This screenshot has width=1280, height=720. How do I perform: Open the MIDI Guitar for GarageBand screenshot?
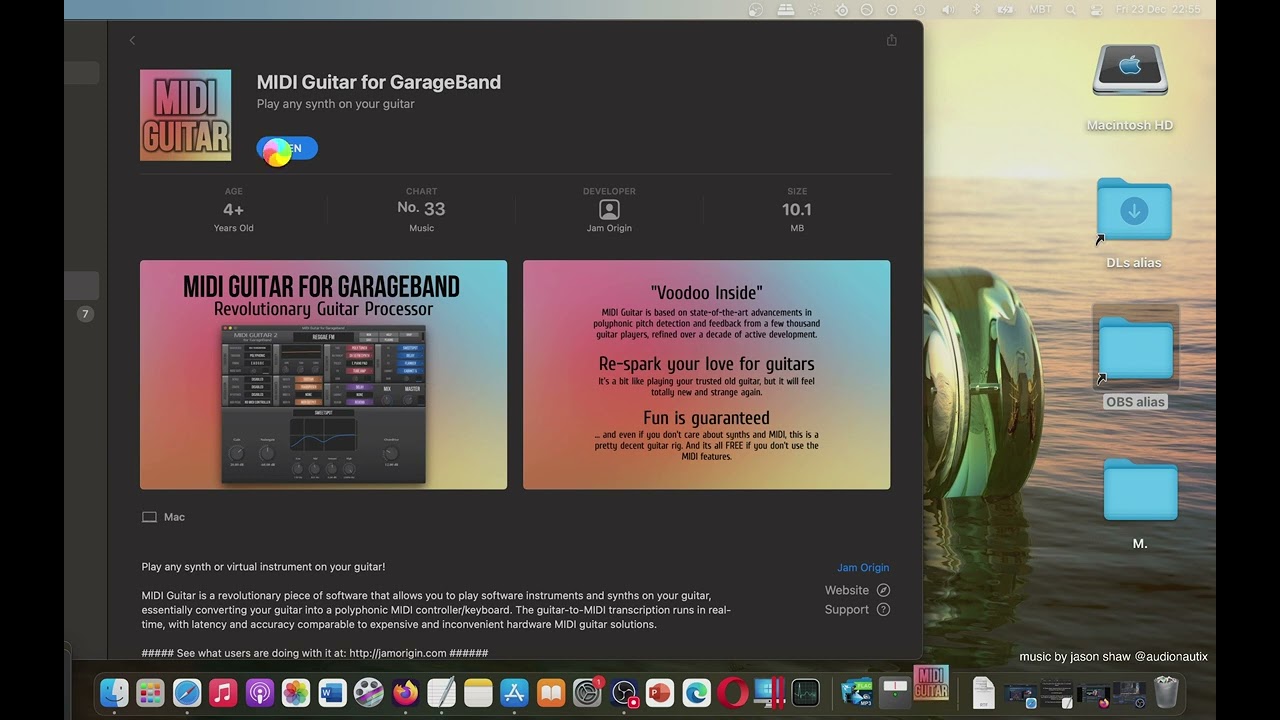[x=323, y=375]
